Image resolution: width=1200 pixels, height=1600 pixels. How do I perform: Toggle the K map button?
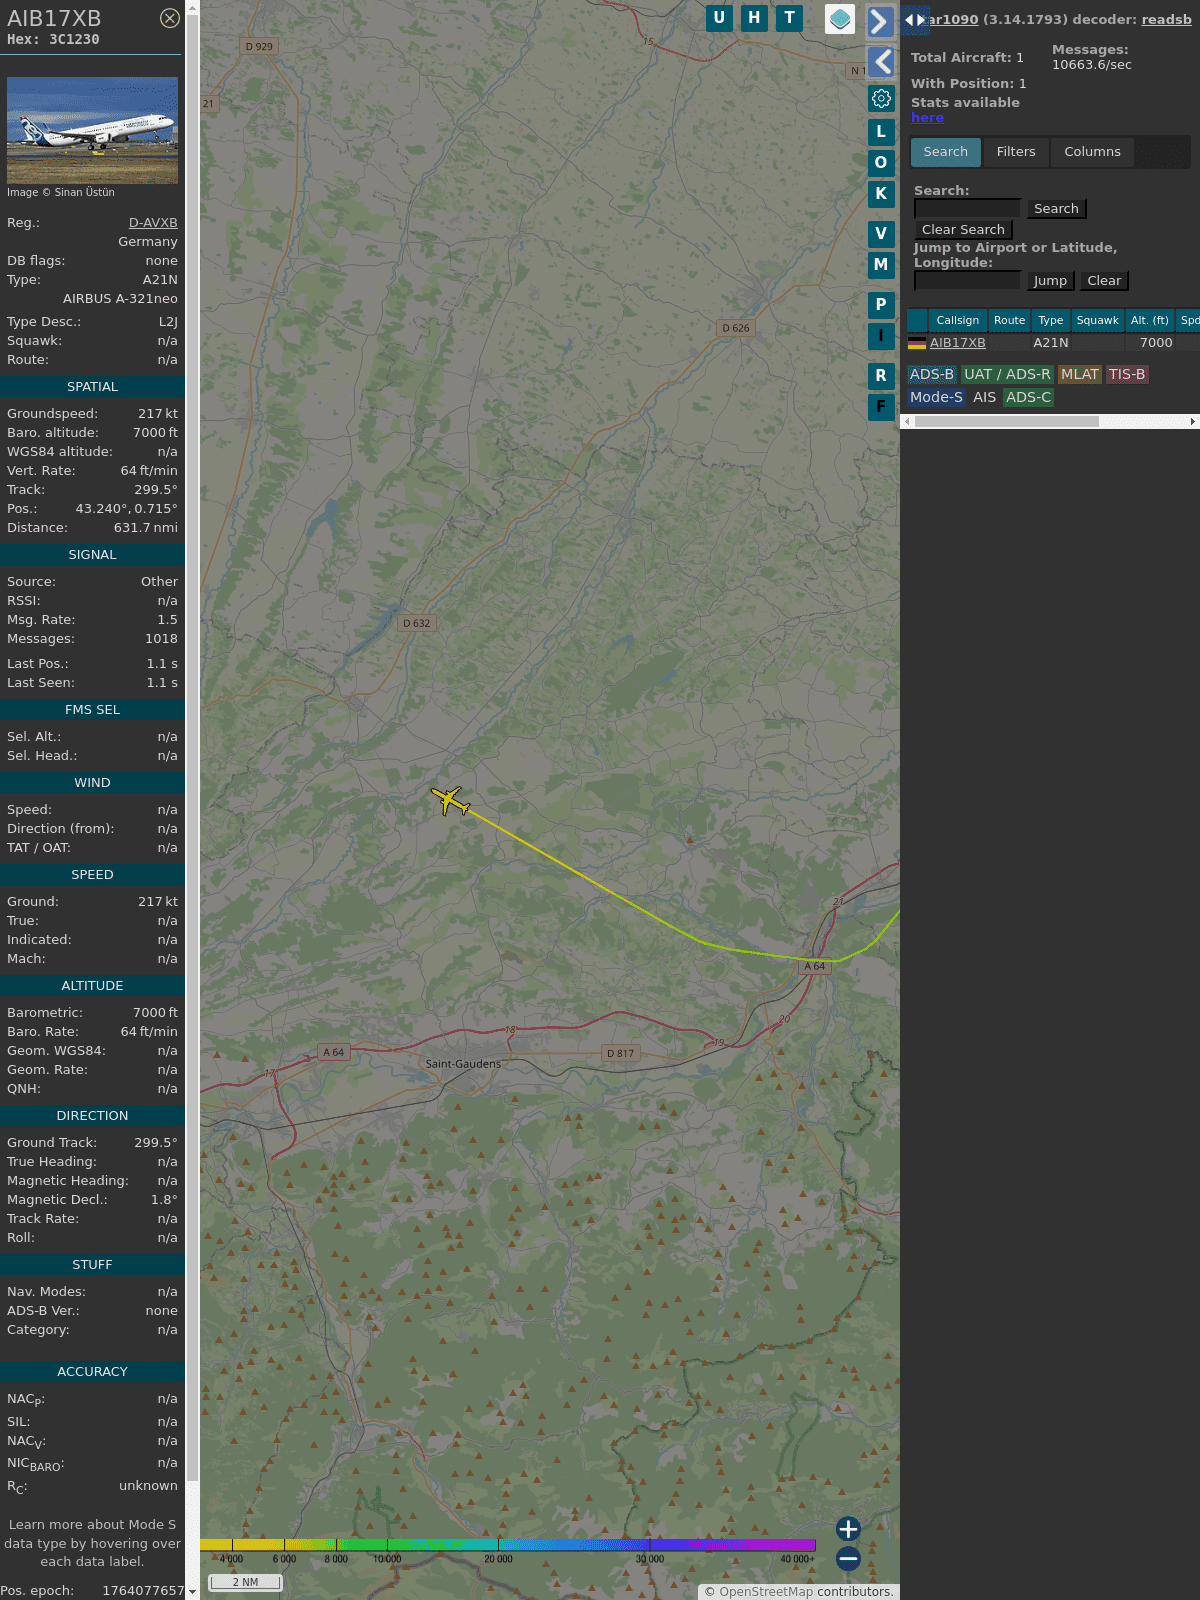tap(881, 194)
